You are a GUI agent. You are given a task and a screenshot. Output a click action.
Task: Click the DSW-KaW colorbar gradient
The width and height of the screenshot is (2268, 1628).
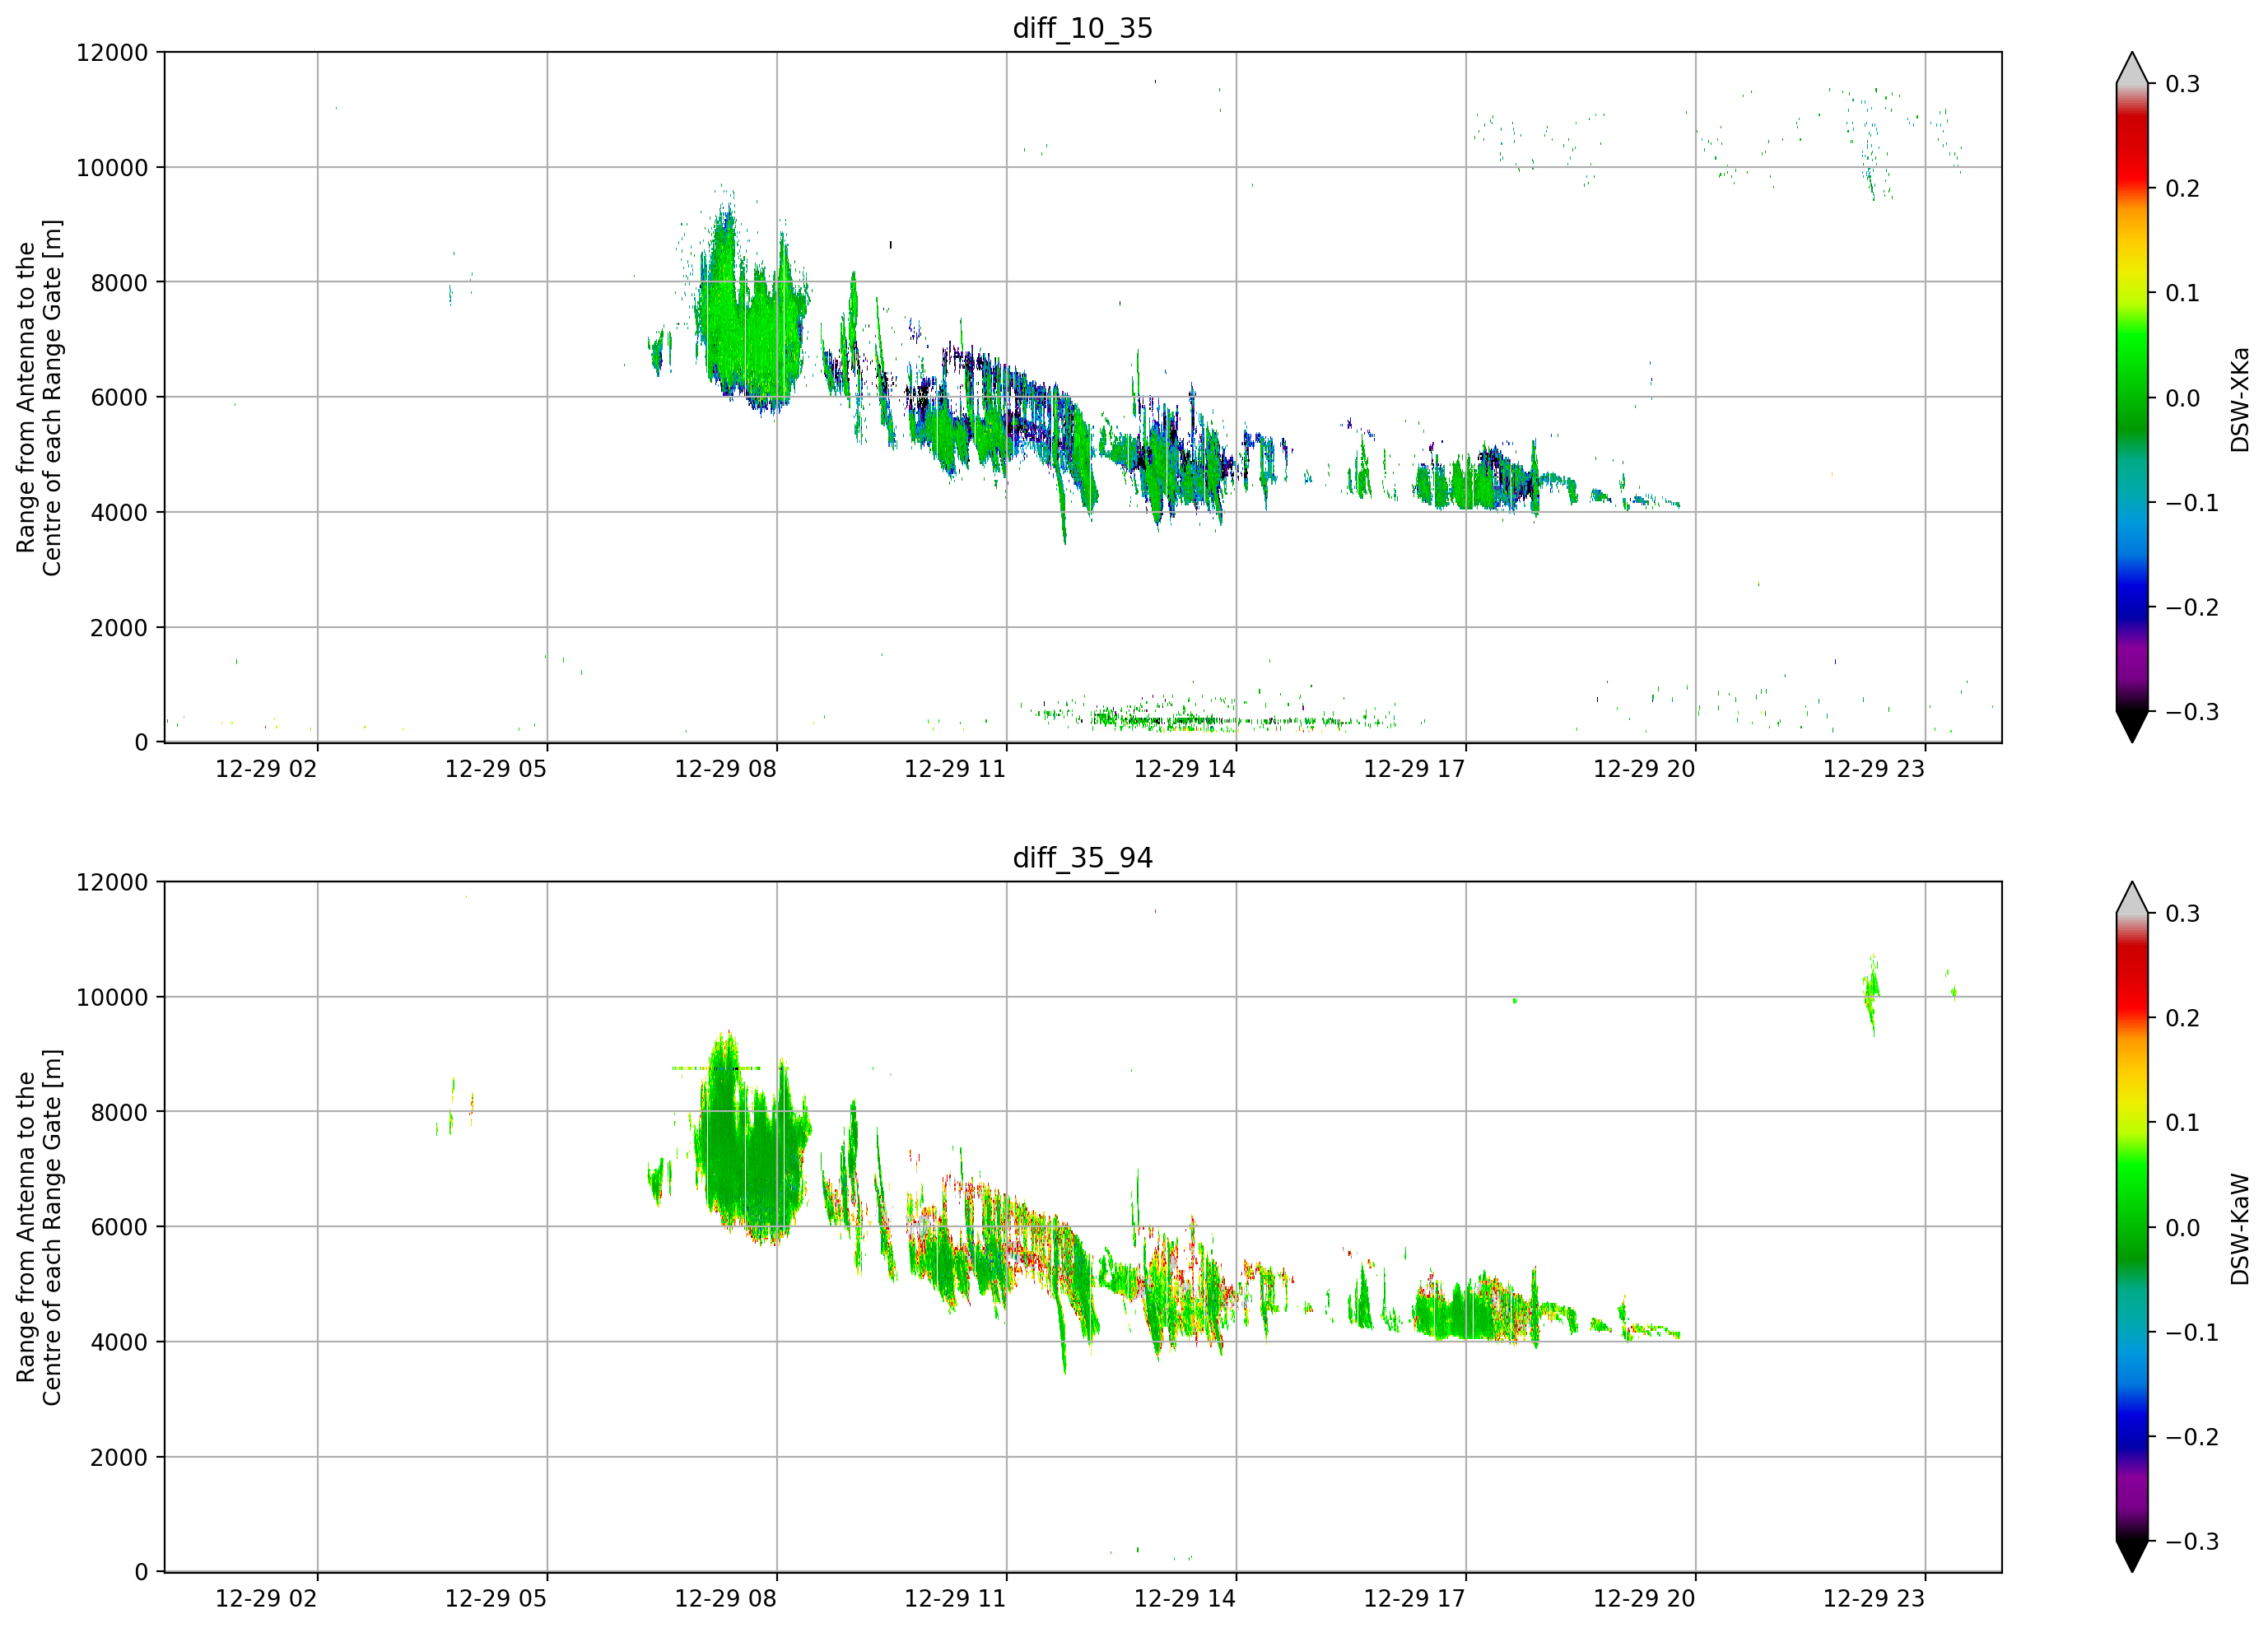click(2132, 1227)
